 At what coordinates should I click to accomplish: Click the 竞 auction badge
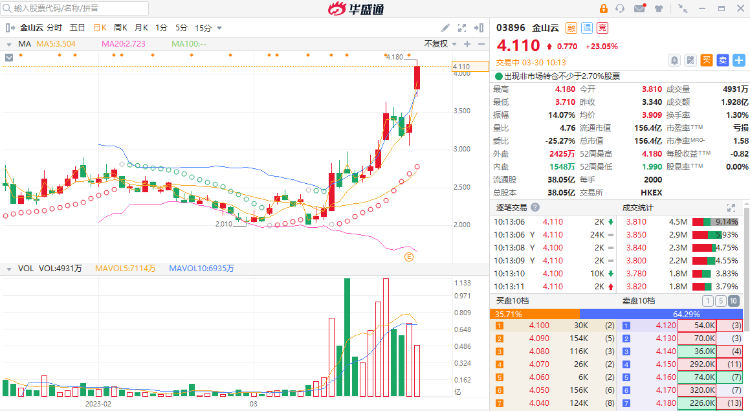[x=602, y=28]
